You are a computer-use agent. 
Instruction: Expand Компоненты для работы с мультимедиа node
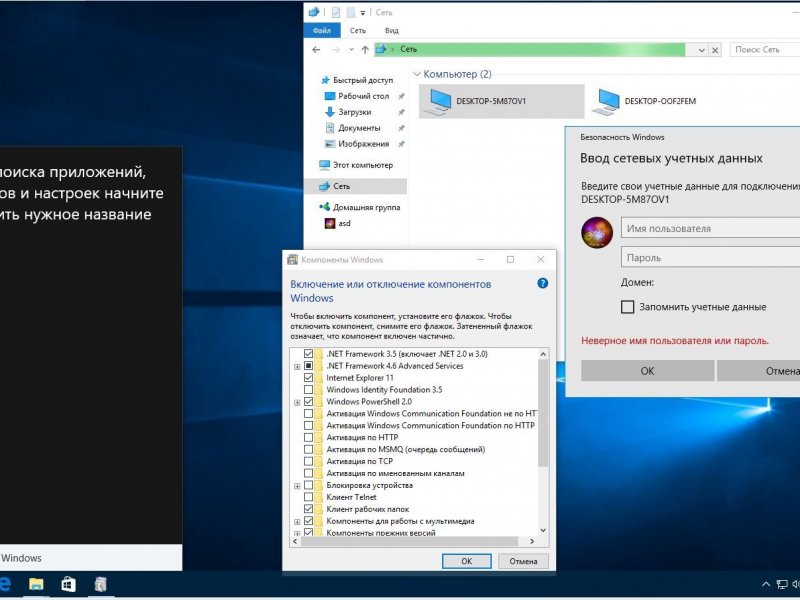point(297,521)
